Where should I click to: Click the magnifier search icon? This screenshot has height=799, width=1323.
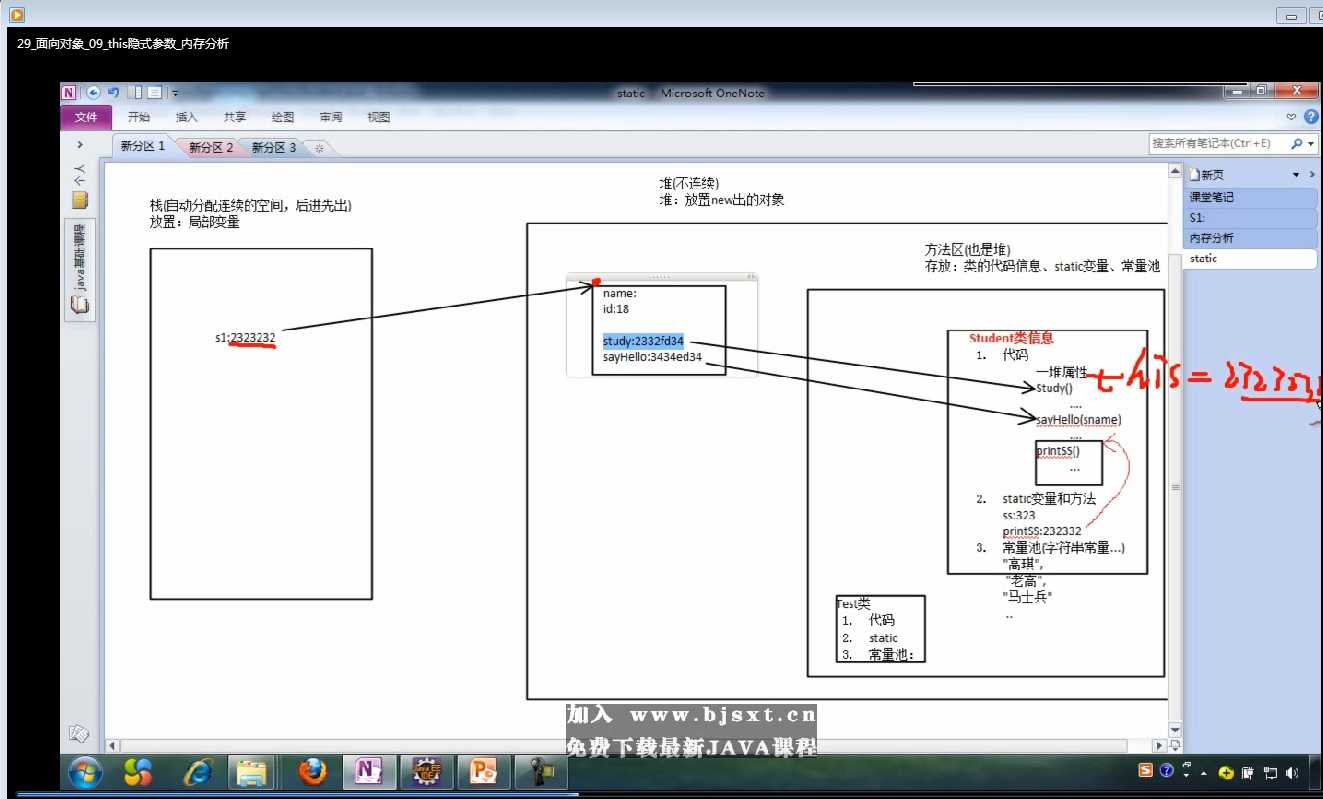[1297, 144]
